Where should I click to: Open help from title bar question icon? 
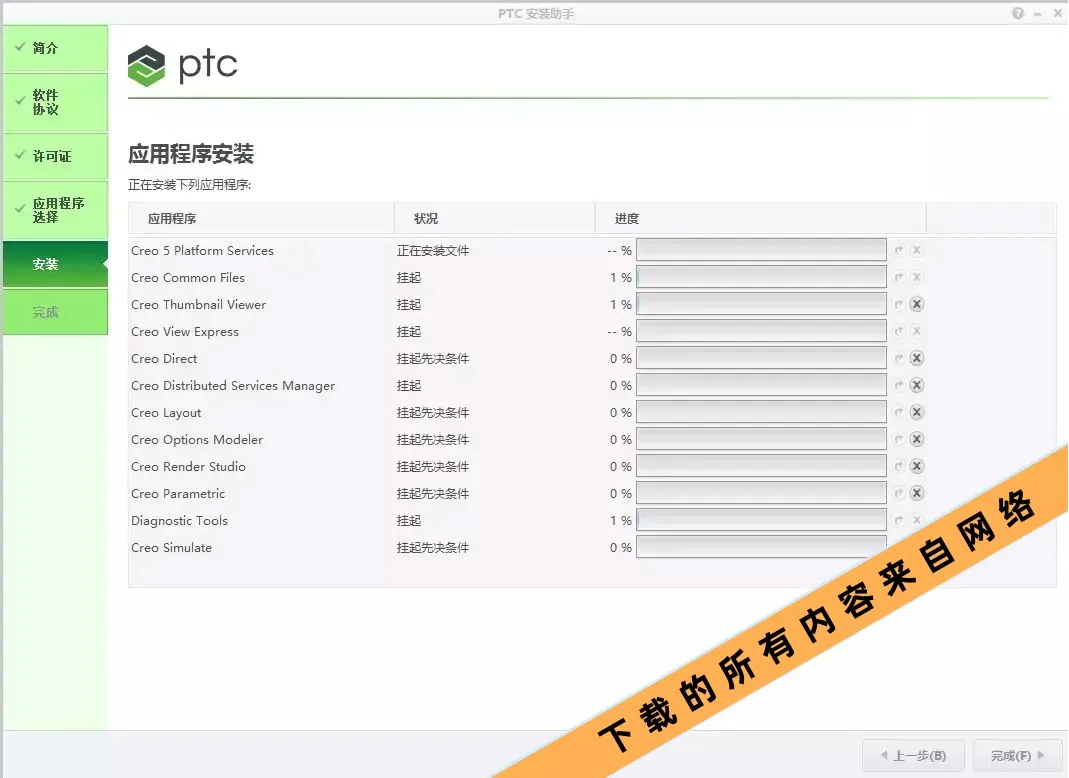pos(1018,13)
